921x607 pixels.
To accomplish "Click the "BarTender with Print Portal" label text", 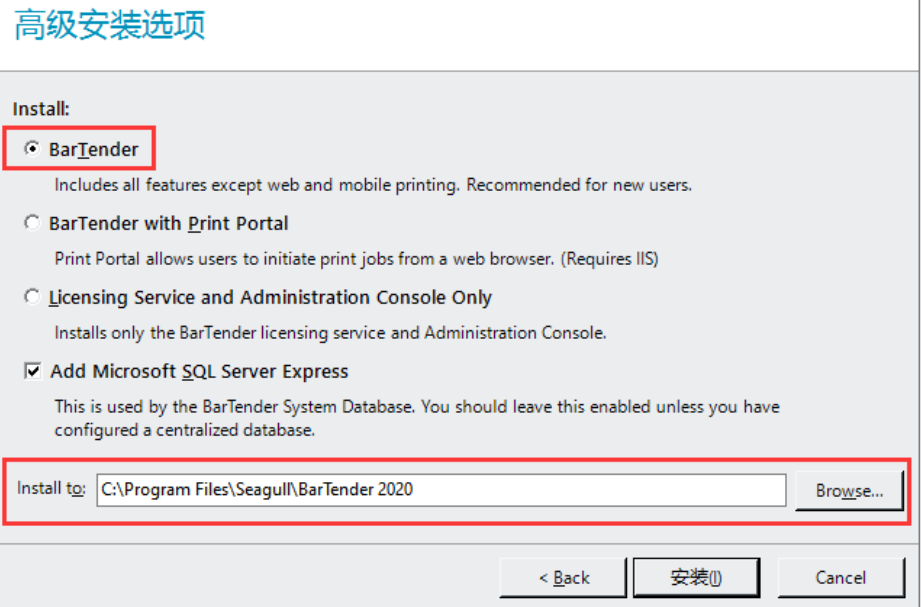I will [x=168, y=223].
